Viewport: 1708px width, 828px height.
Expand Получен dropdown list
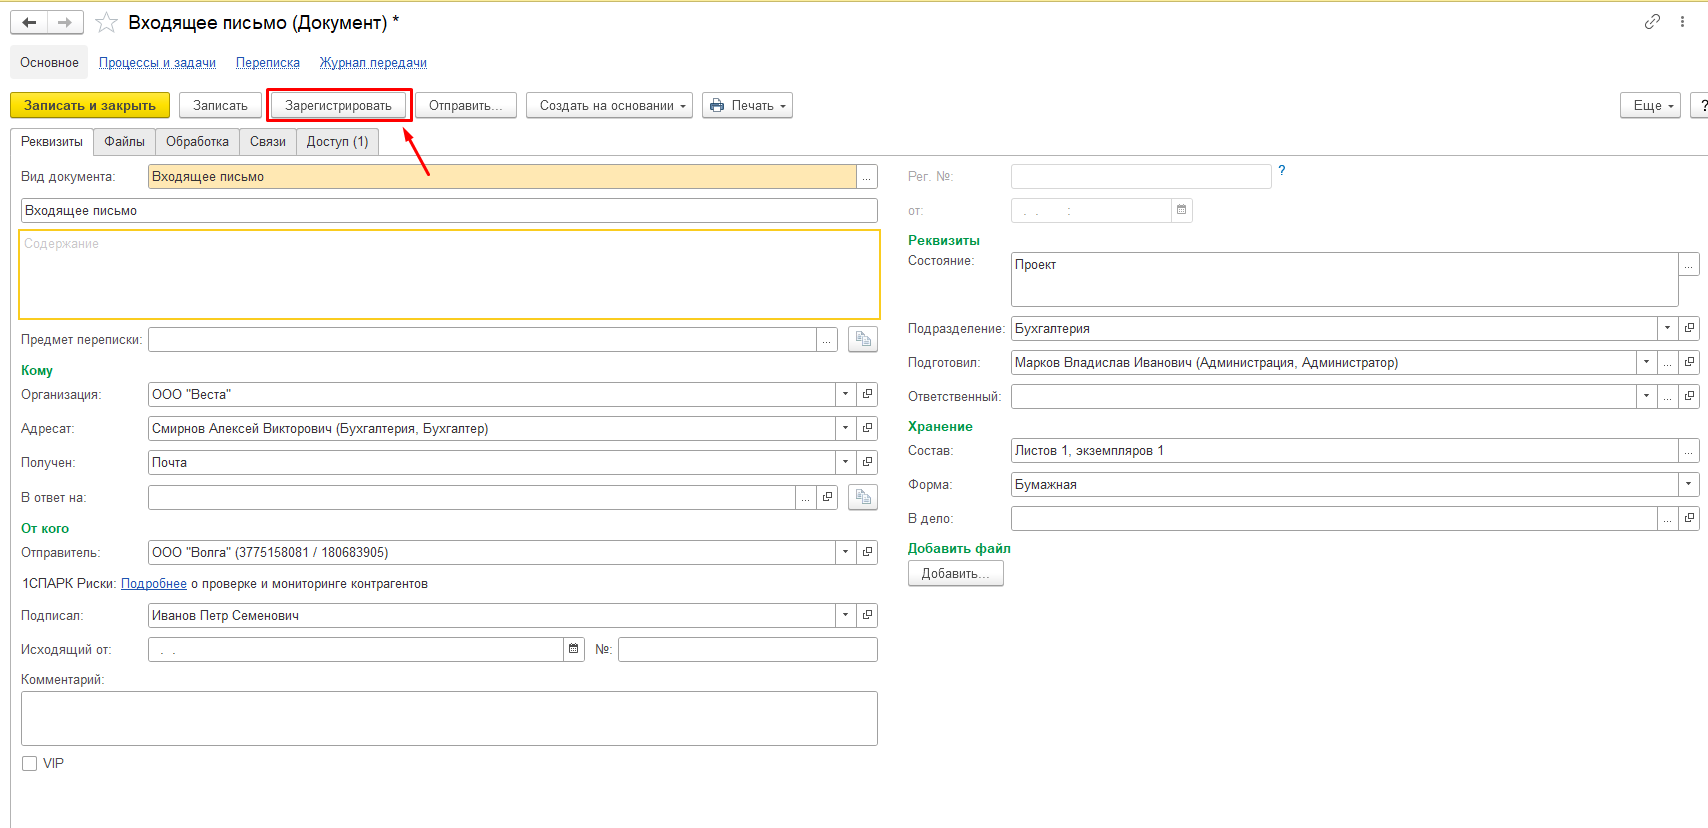pyautogui.click(x=846, y=462)
